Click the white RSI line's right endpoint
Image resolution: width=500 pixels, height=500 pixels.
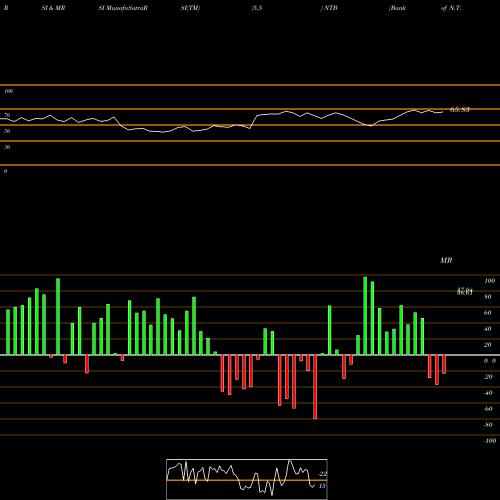(443, 112)
